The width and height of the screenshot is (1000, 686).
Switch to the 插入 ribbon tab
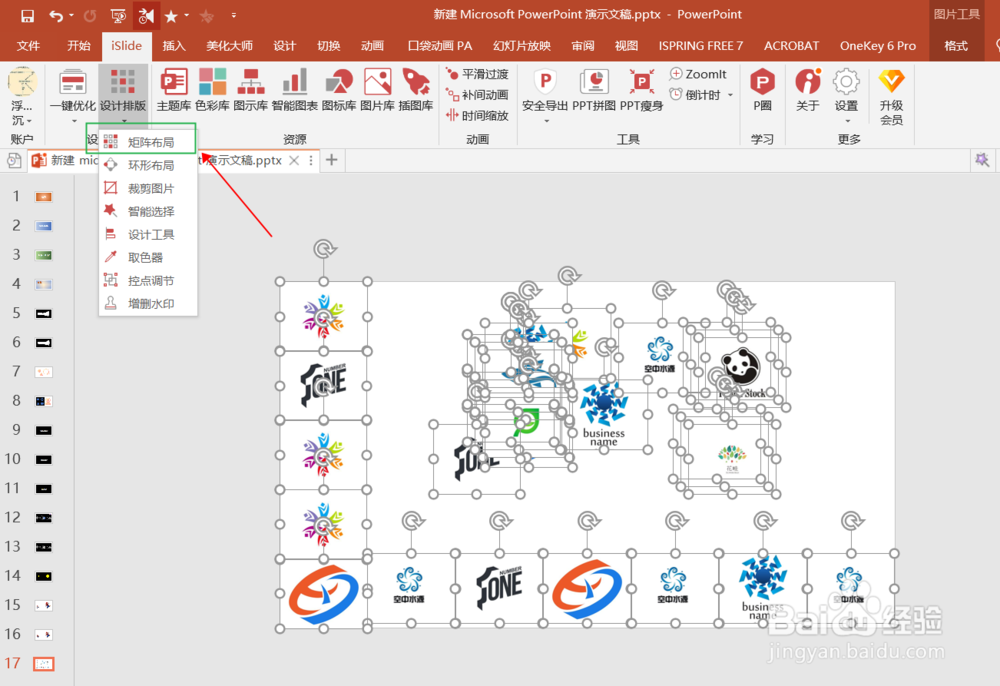tap(173, 46)
